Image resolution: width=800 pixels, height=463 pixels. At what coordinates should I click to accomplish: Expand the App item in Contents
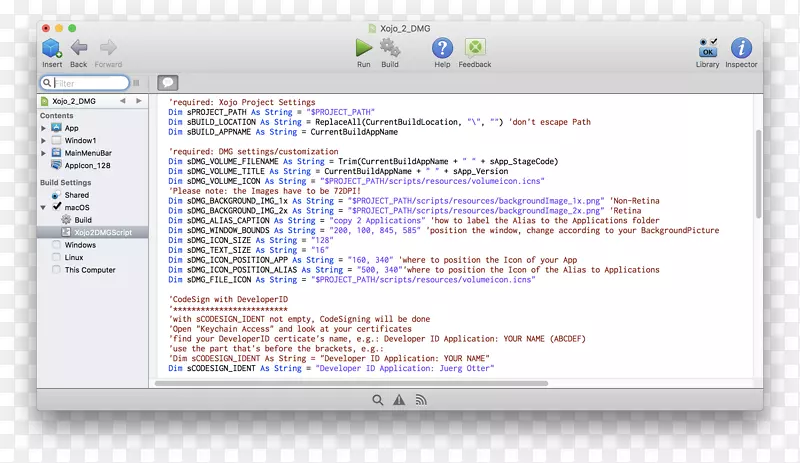click(x=44, y=128)
